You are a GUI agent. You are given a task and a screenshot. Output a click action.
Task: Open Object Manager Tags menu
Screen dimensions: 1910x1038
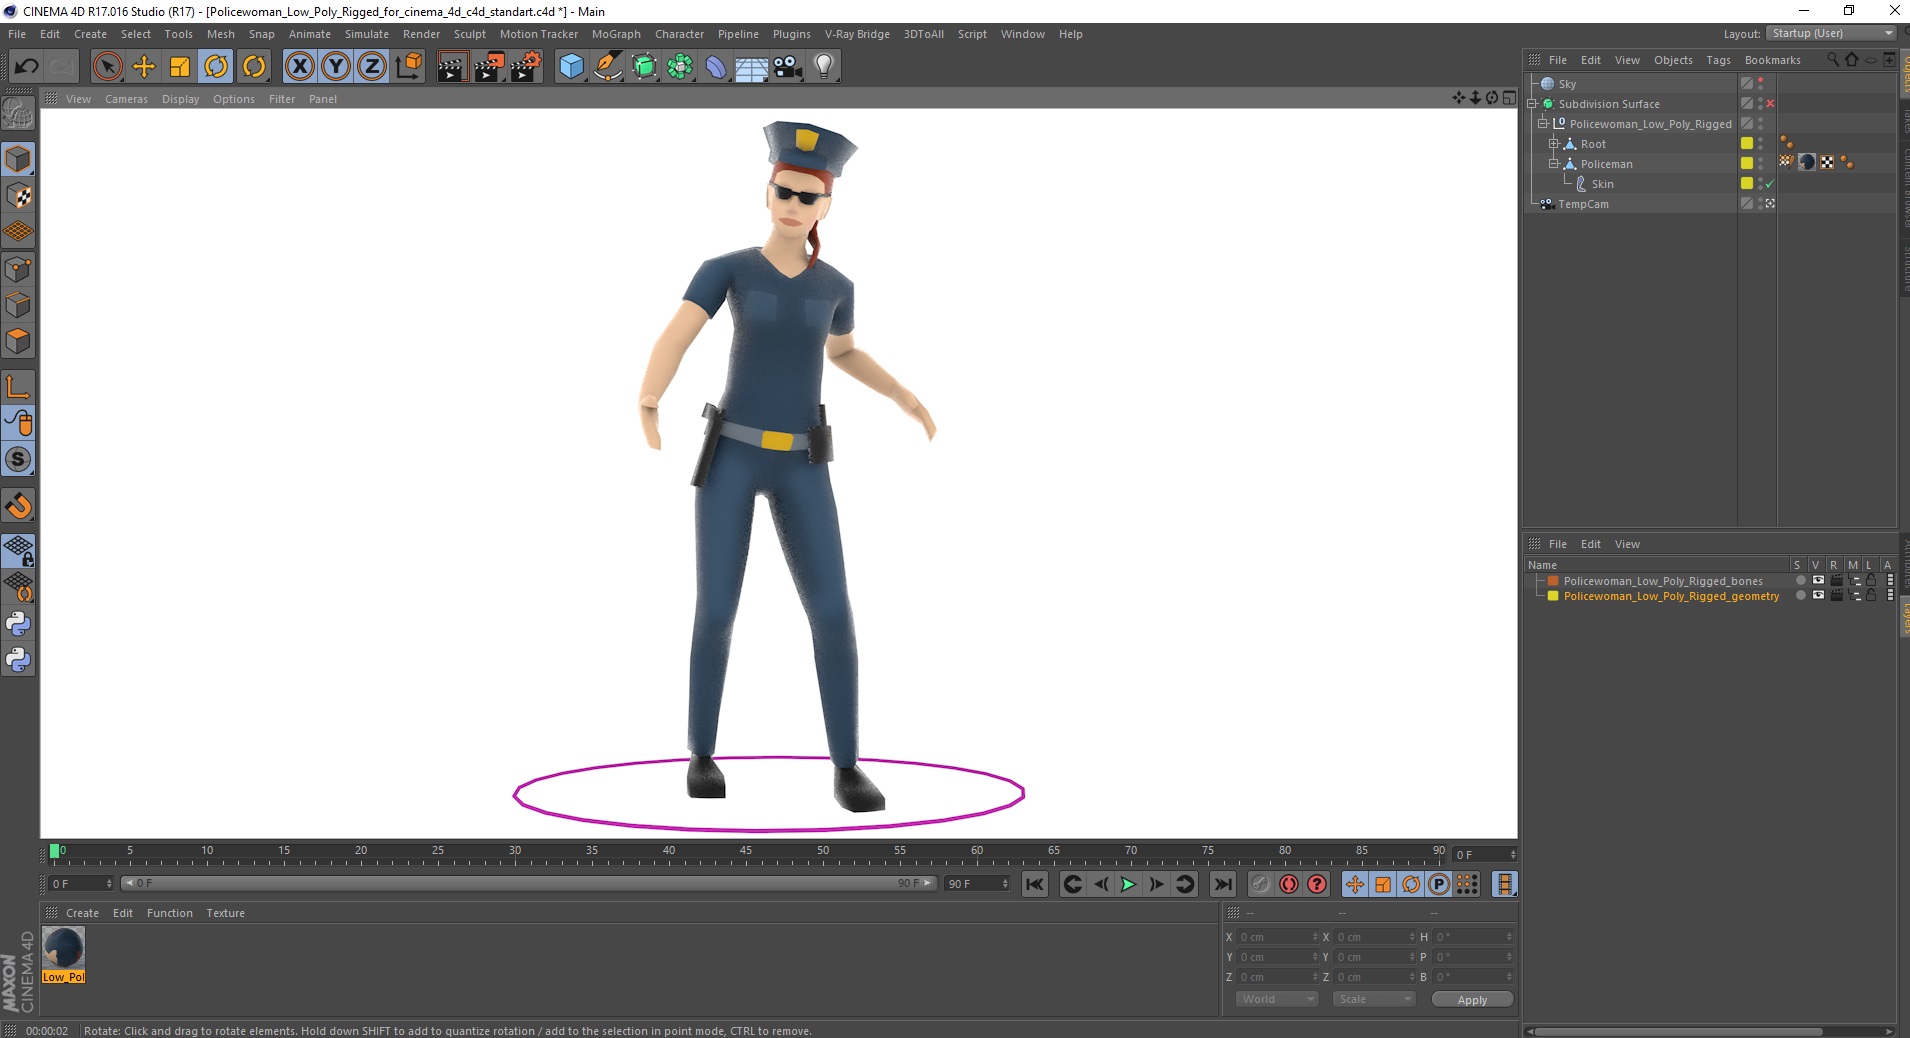pyautogui.click(x=1718, y=60)
